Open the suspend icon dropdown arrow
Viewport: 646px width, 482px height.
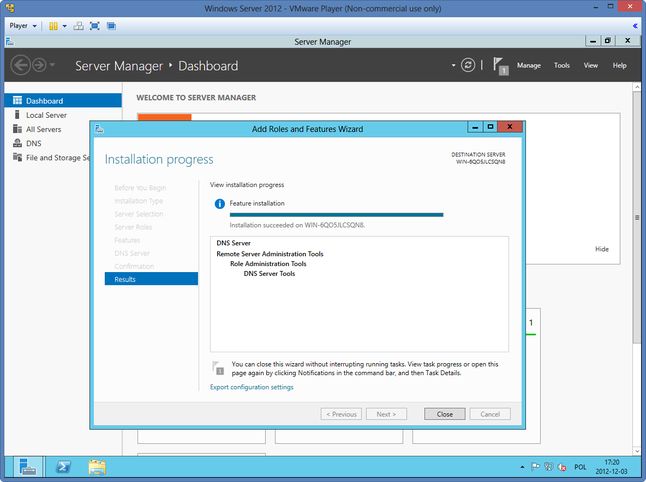[65, 26]
